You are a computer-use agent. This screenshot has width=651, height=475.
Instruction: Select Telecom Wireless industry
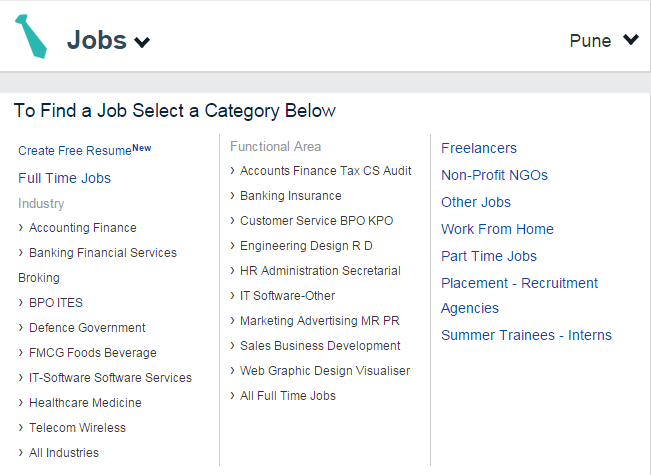pos(77,428)
